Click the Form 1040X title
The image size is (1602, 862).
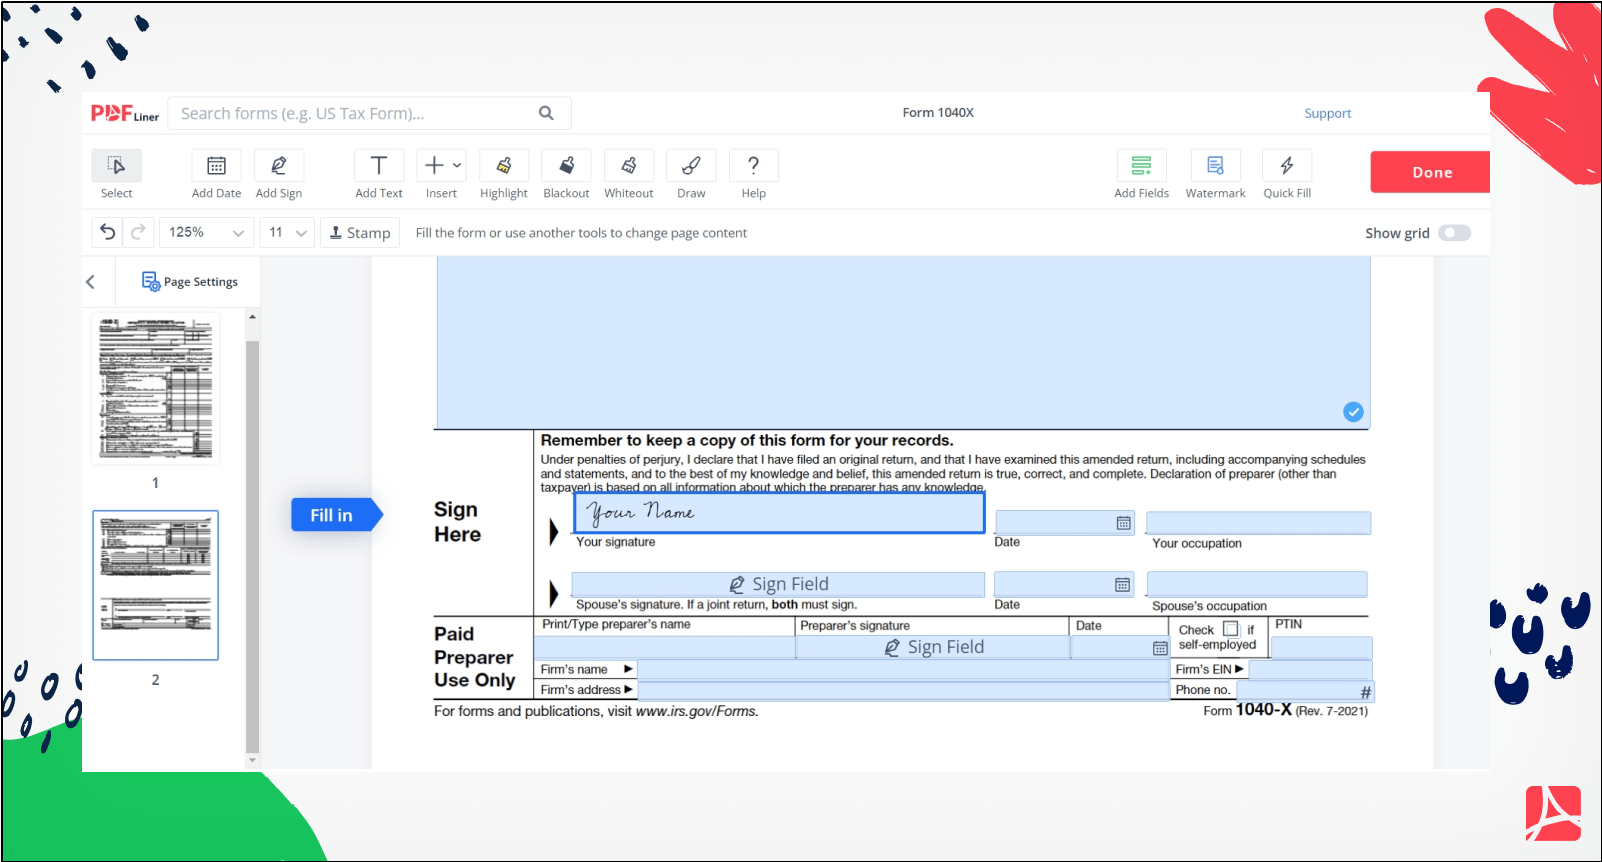[x=938, y=113]
